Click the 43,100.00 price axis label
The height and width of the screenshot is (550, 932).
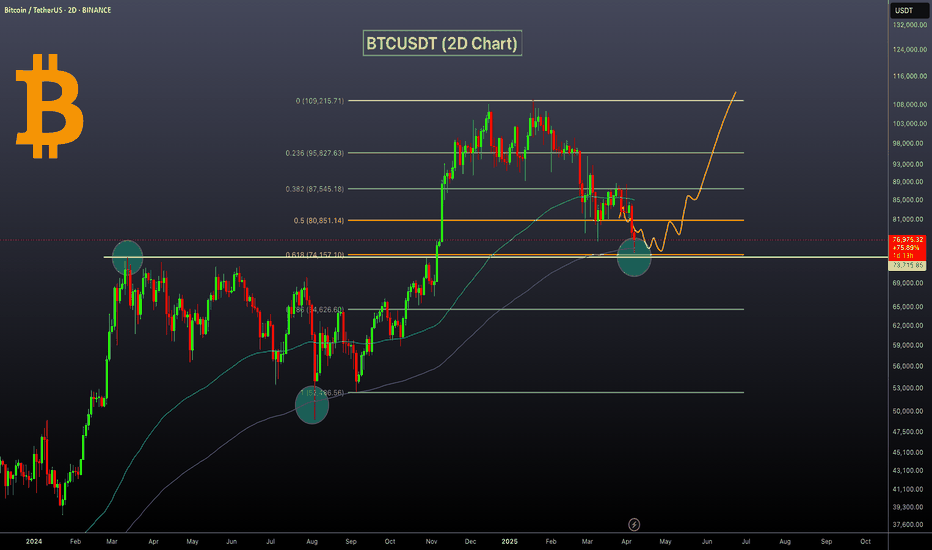(x=909, y=470)
